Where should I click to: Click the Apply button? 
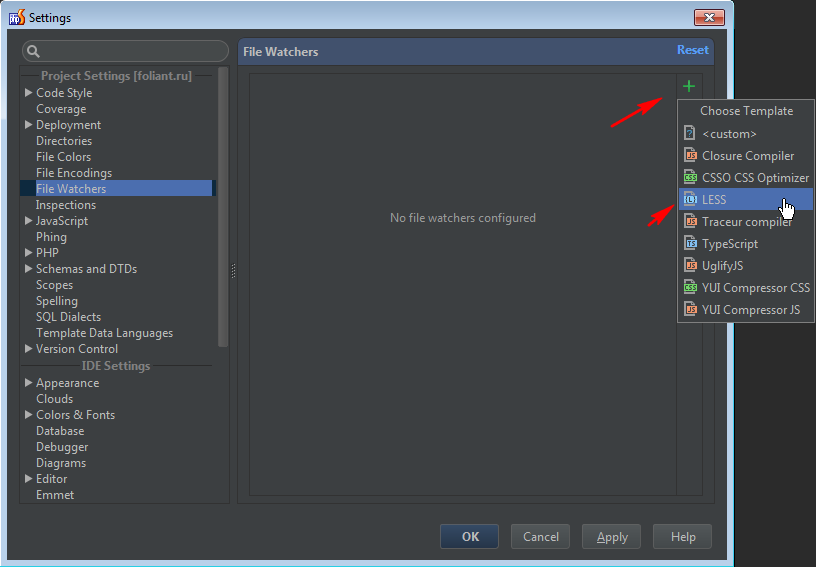coord(611,536)
